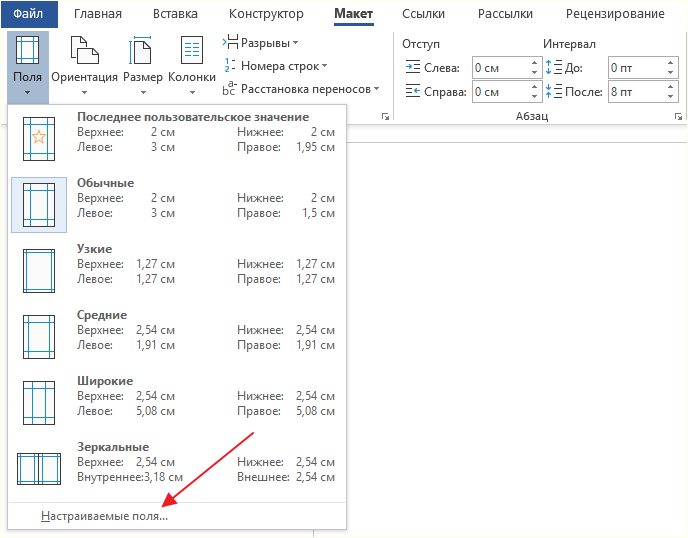The height and width of the screenshot is (538, 688).
Task: Click the Зеркальные margins thumbnail
Action: click(39, 469)
